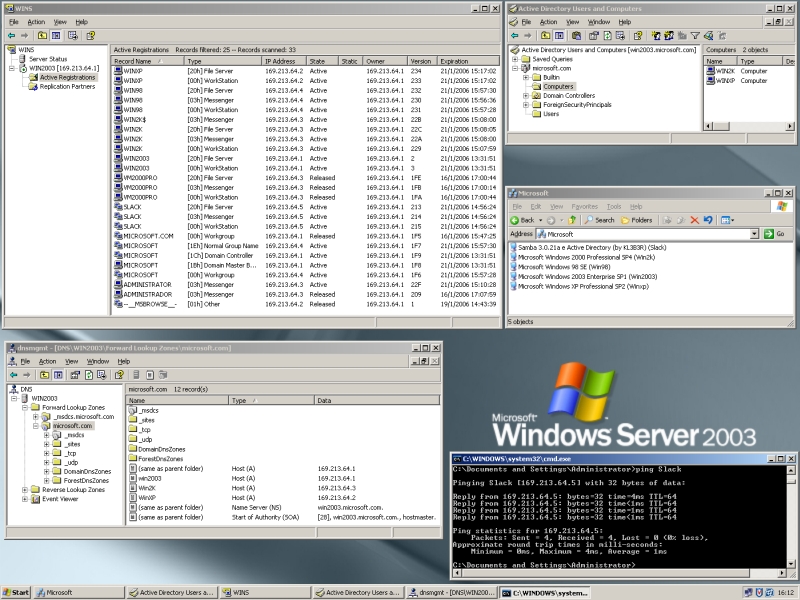The height and width of the screenshot is (600, 800).
Task: Select Microsoft Windows 98 SE (Win98) item
Action: (x=564, y=267)
